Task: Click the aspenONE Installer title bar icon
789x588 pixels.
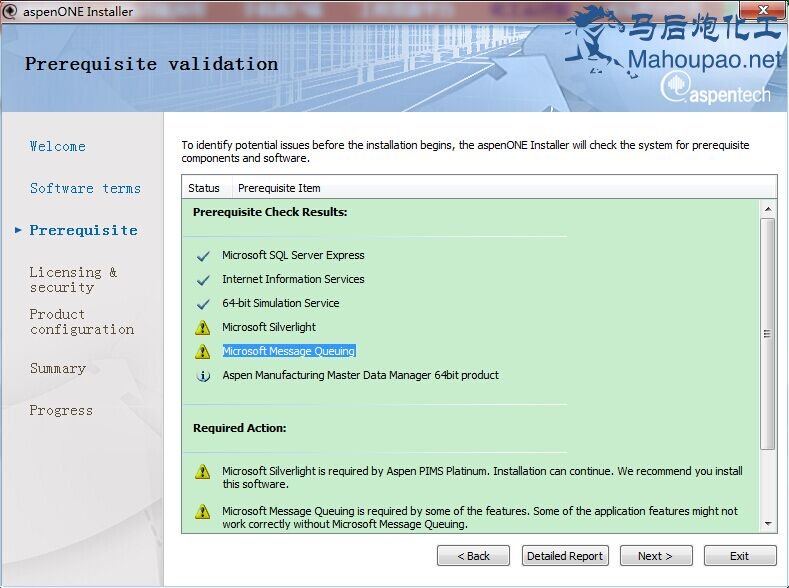Action: pyautogui.click(x=11, y=12)
